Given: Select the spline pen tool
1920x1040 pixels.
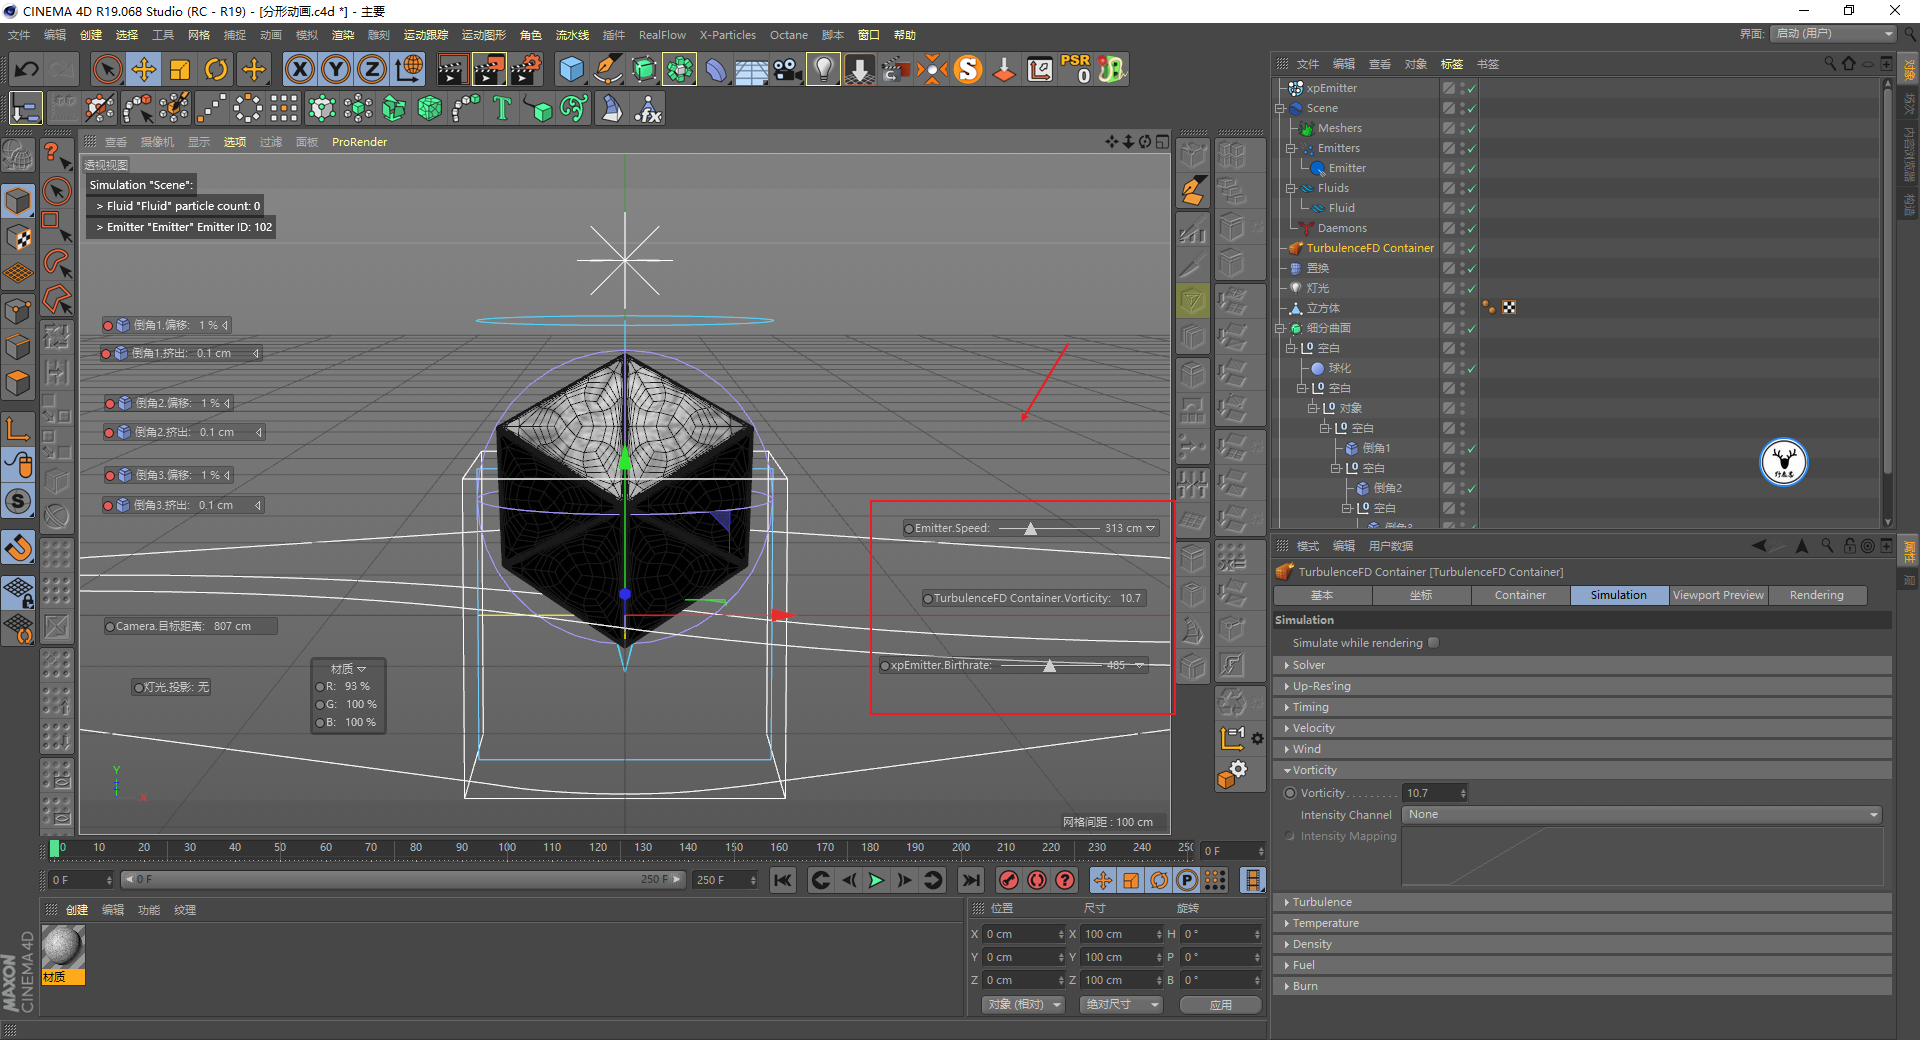Looking at the screenshot, I should pos(607,69).
